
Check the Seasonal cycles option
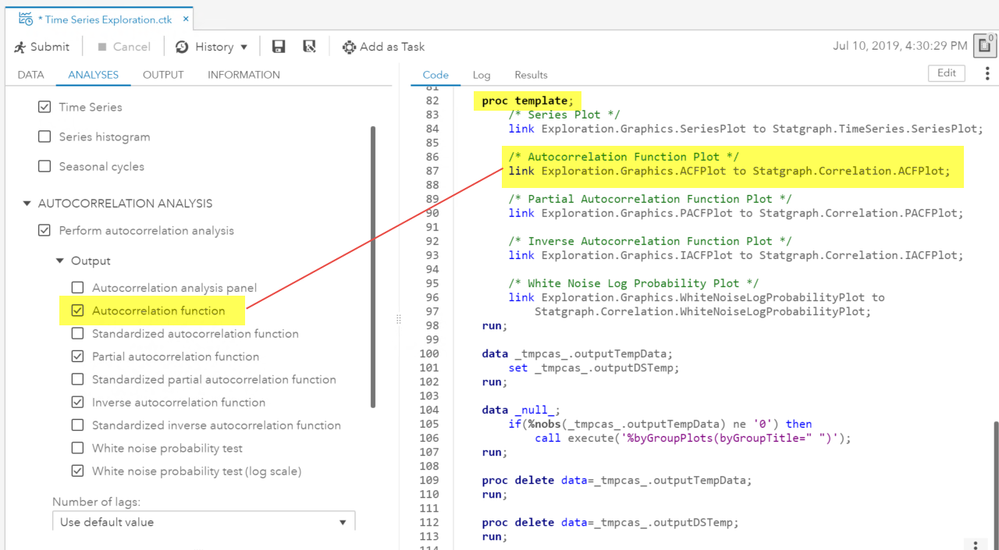[44, 167]
